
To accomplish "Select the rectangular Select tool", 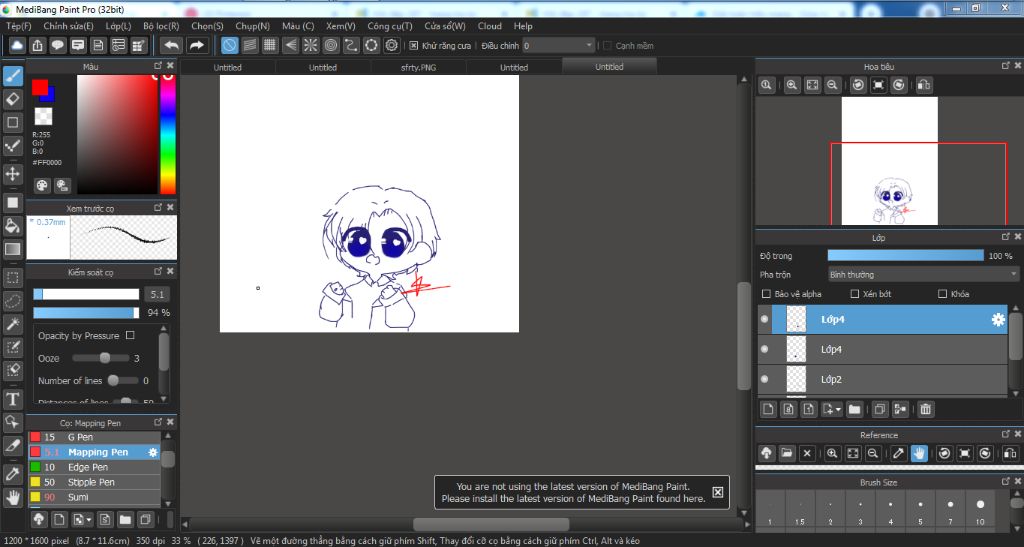I will click(12, 277).
